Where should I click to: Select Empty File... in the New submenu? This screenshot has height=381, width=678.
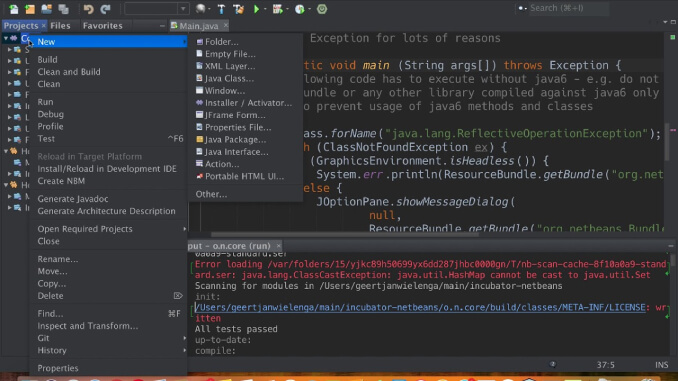[245, 54]
